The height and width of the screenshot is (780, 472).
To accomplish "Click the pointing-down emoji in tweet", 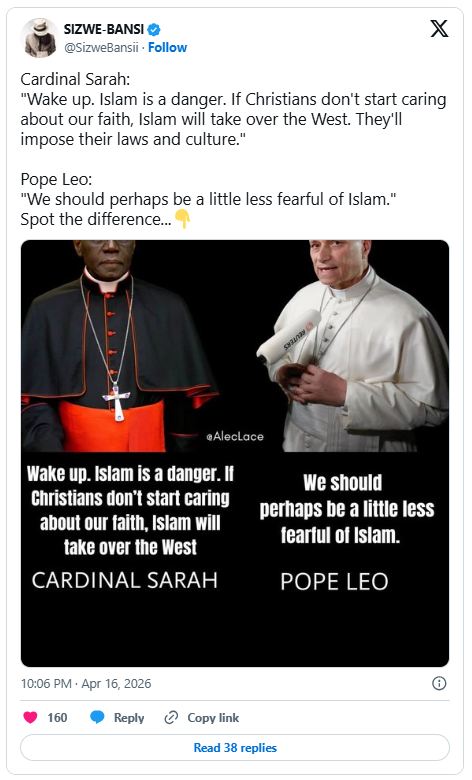I will (182, 219).
